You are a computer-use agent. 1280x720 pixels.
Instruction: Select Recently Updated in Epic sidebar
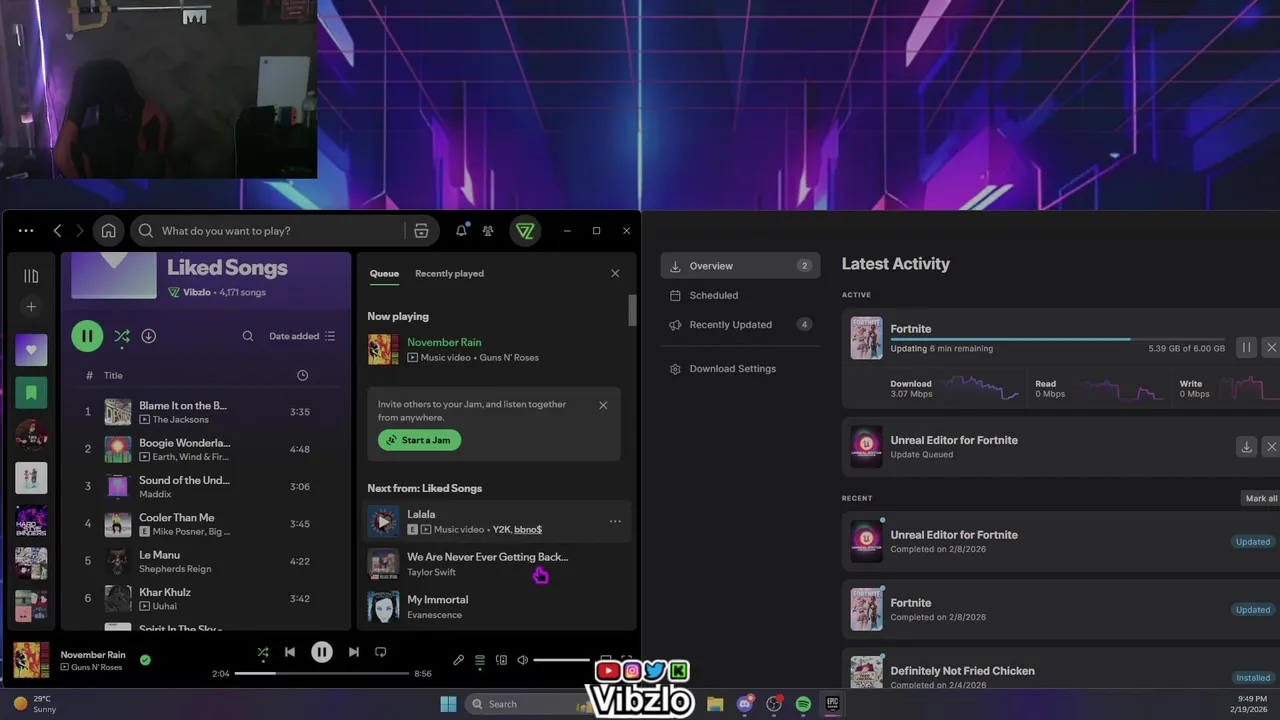coord(740,325)
